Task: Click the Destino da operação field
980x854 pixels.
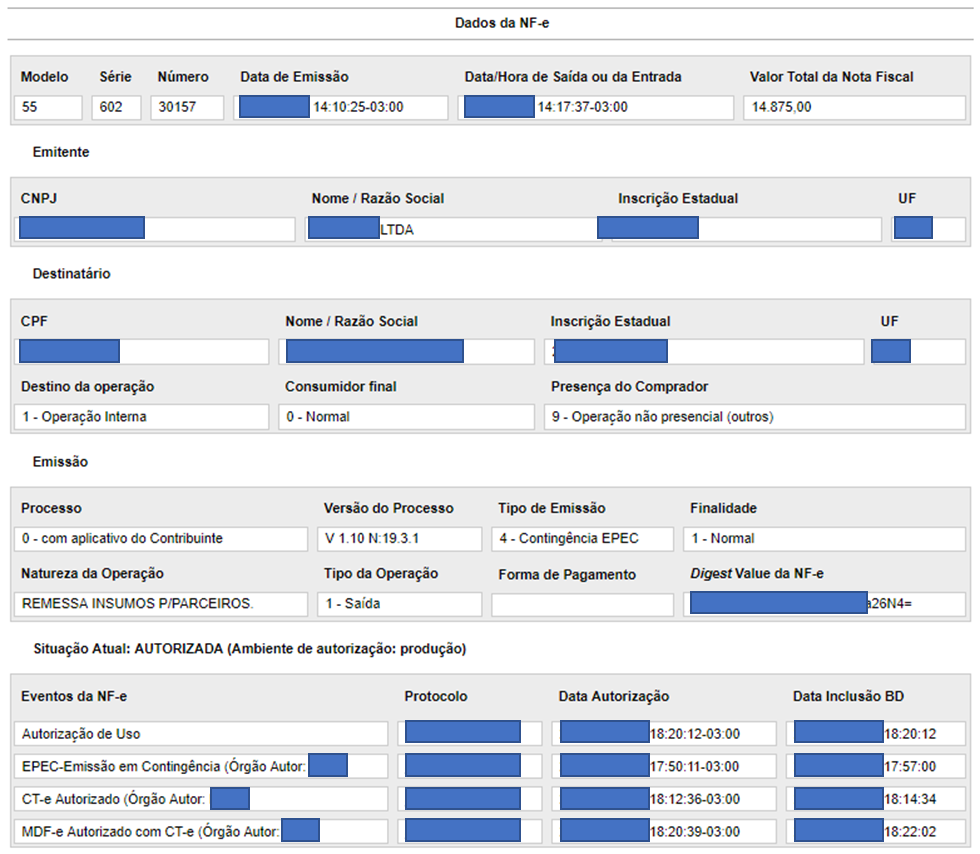Action: pos(142,416)
